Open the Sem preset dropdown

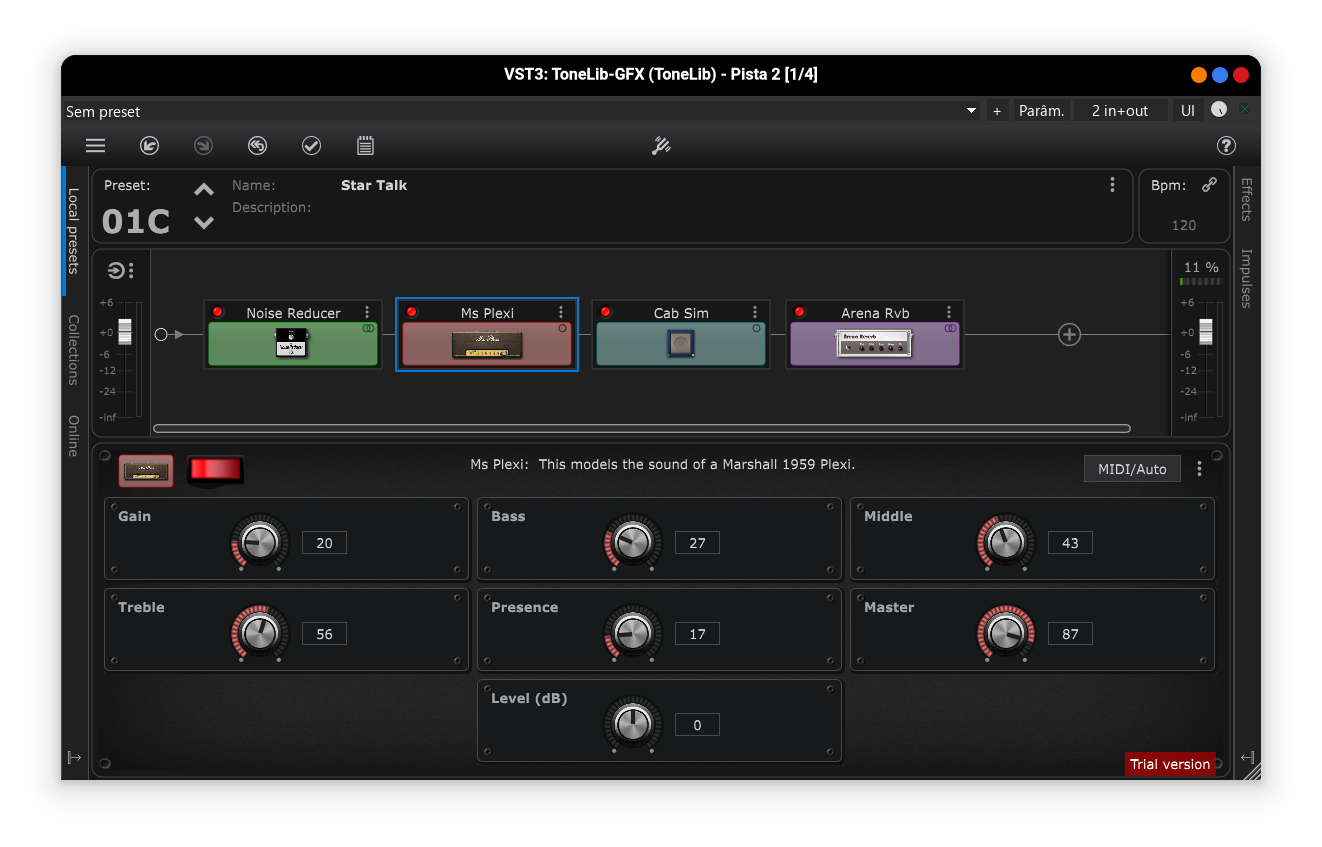click(x=971, y=111)
